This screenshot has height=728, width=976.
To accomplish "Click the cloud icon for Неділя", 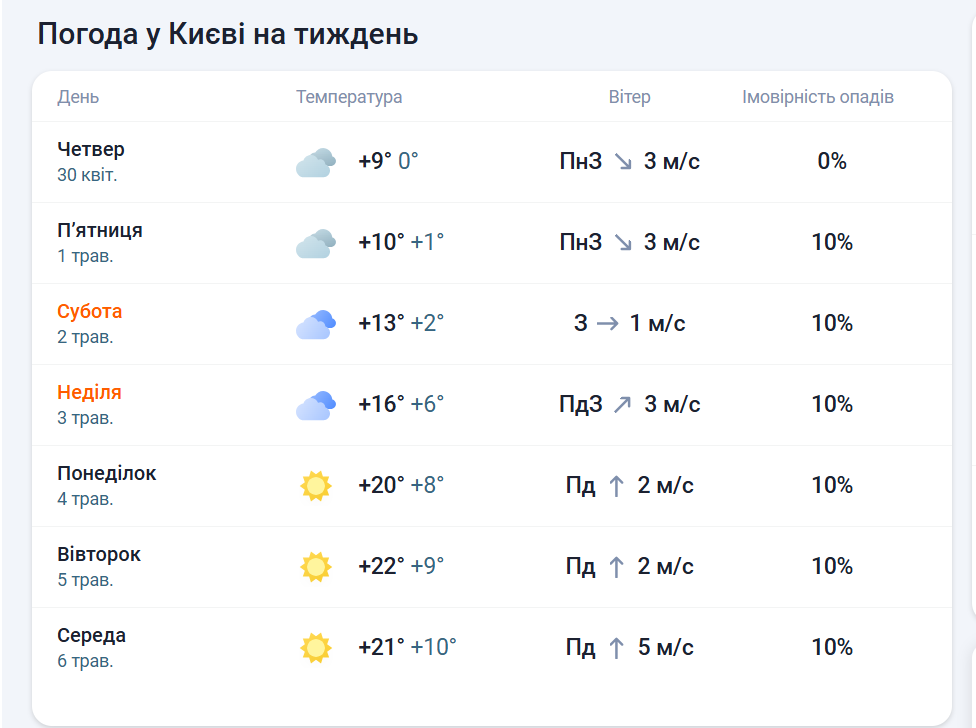I will point(315,405).
